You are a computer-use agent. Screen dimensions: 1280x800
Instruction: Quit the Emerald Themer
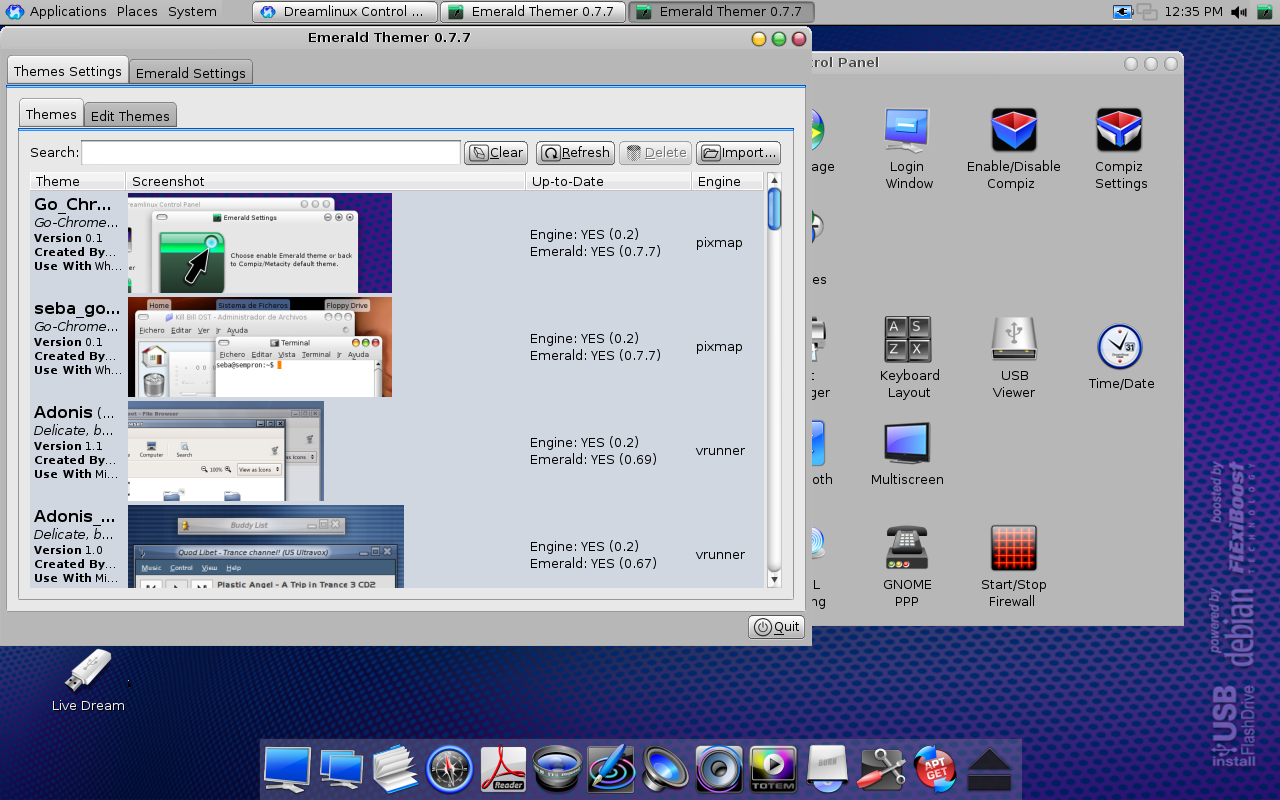click(776, 626)
